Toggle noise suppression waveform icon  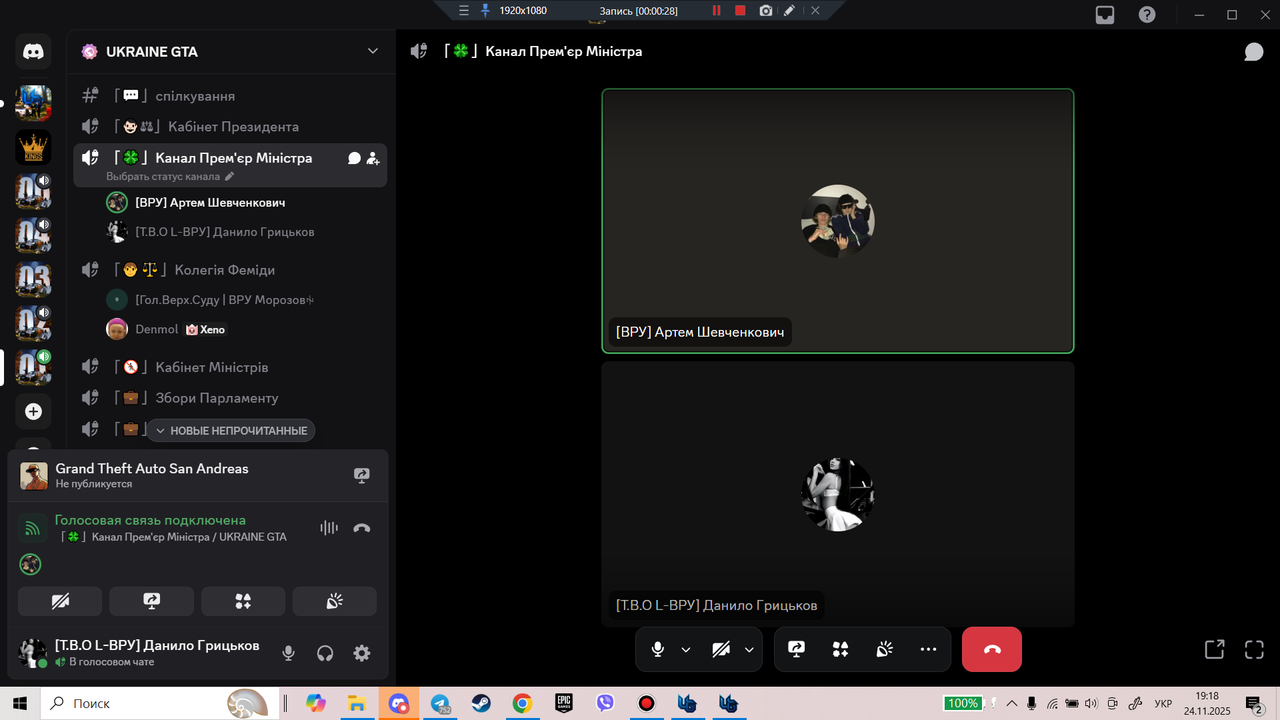(x=329, y=528)
